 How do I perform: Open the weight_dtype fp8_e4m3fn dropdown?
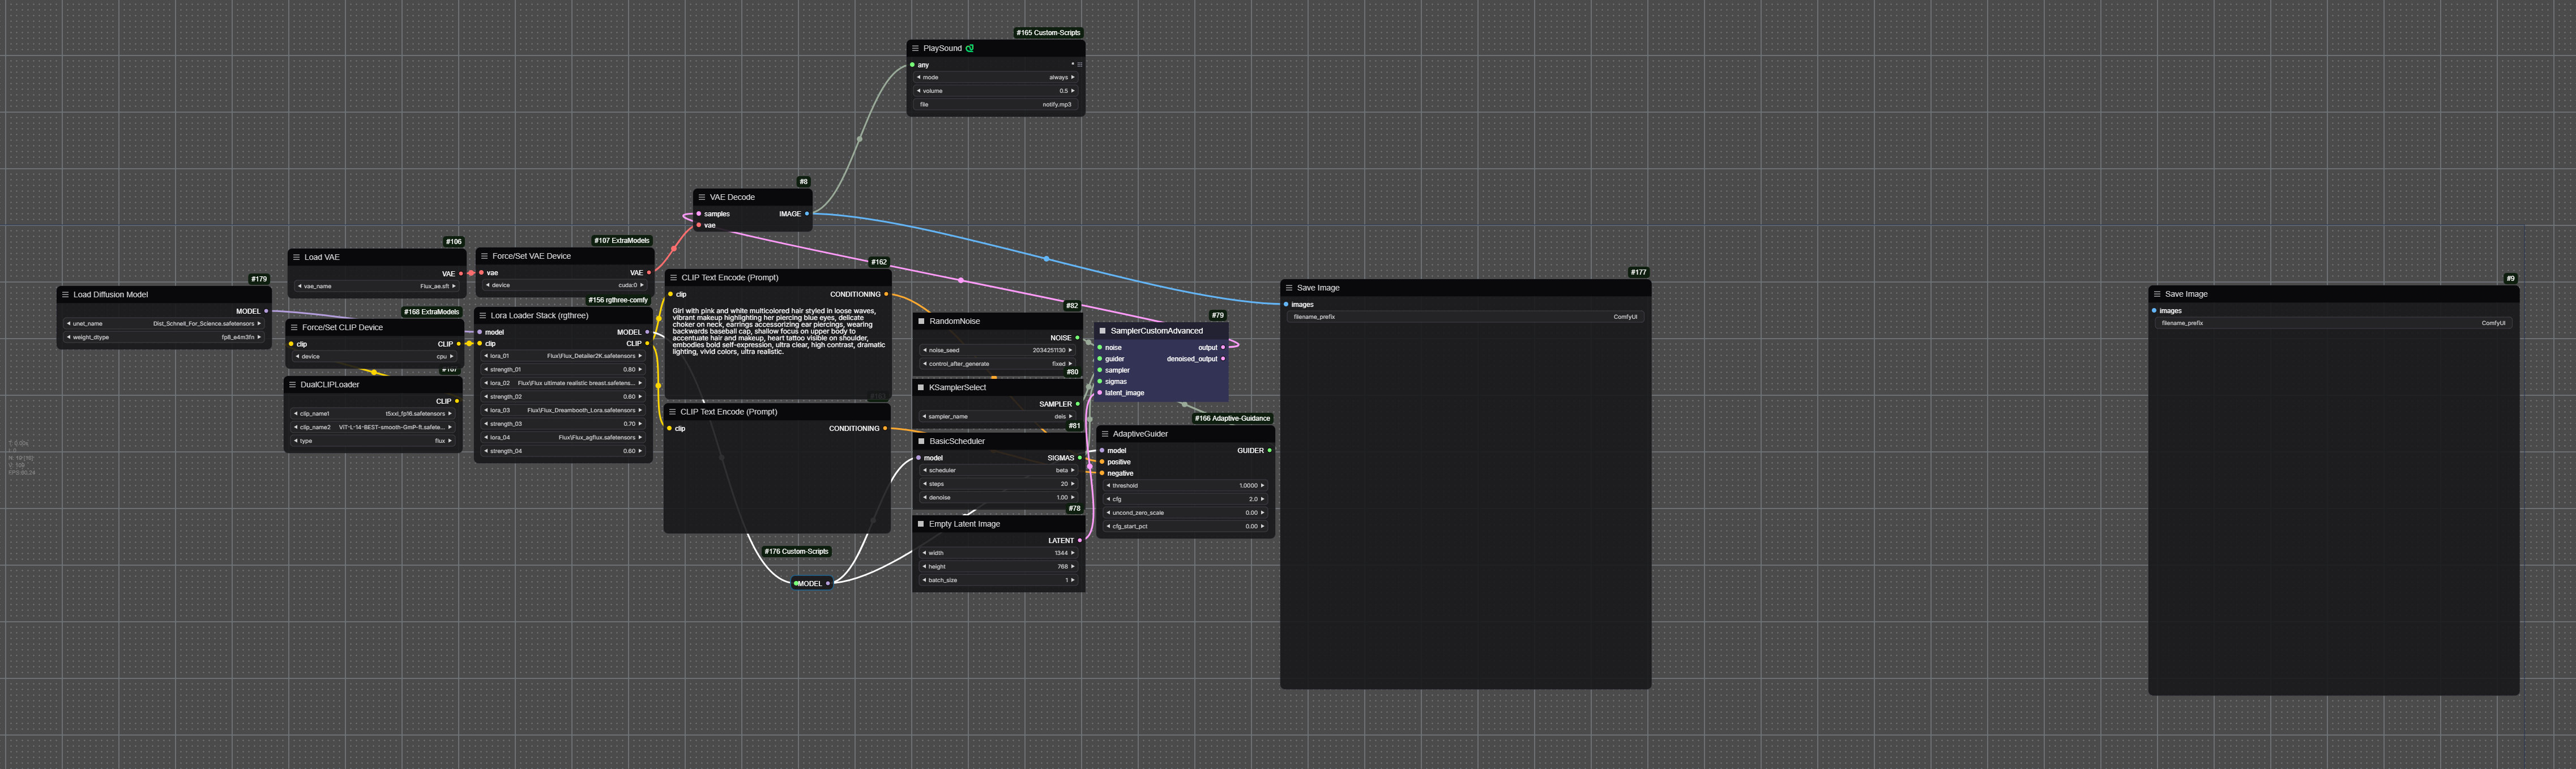pyautogui.click(x=164, y=338)
